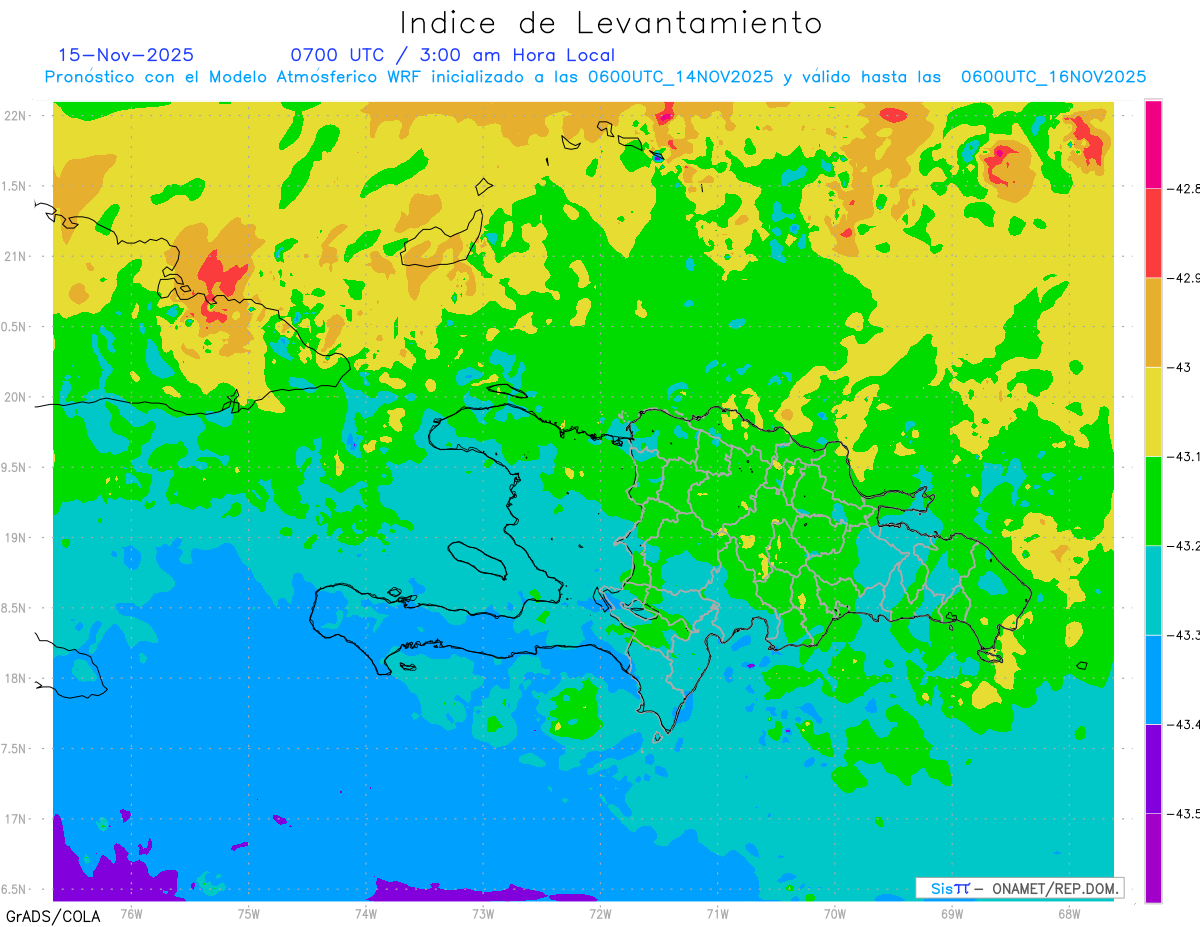Click the longitude label '76W'
The width and height of the screenshot is (1200, 927).
(x=131, y=914)
